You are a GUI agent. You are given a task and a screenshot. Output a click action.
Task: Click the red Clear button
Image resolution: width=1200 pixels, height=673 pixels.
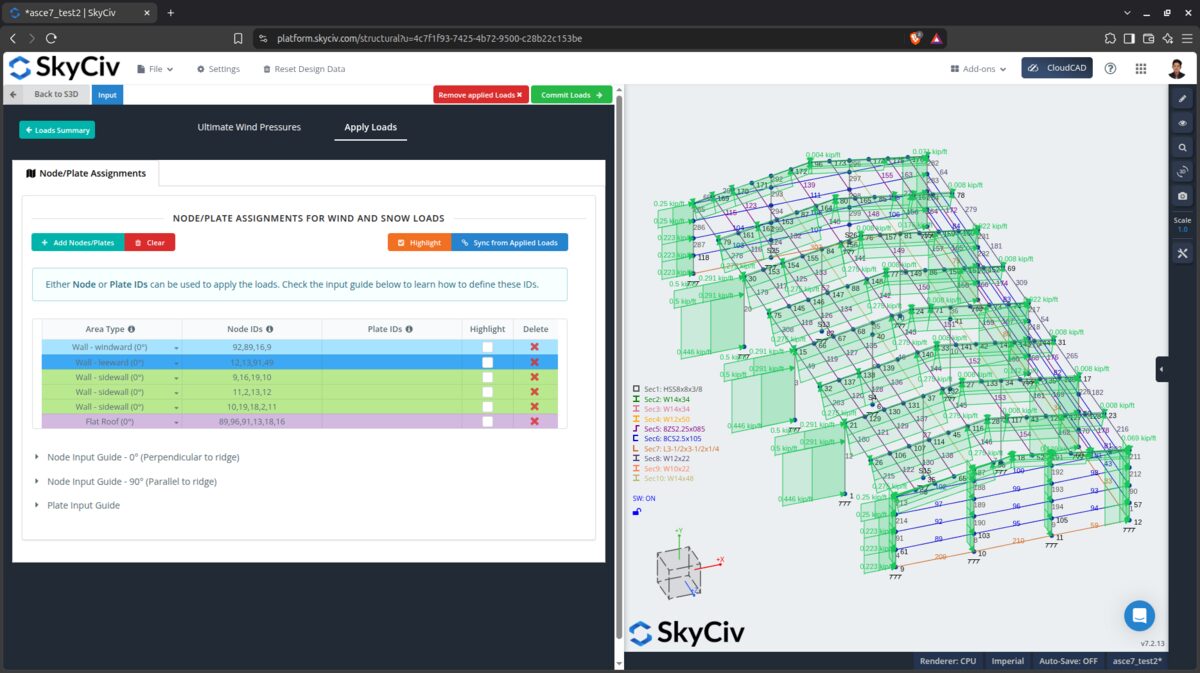150,242
